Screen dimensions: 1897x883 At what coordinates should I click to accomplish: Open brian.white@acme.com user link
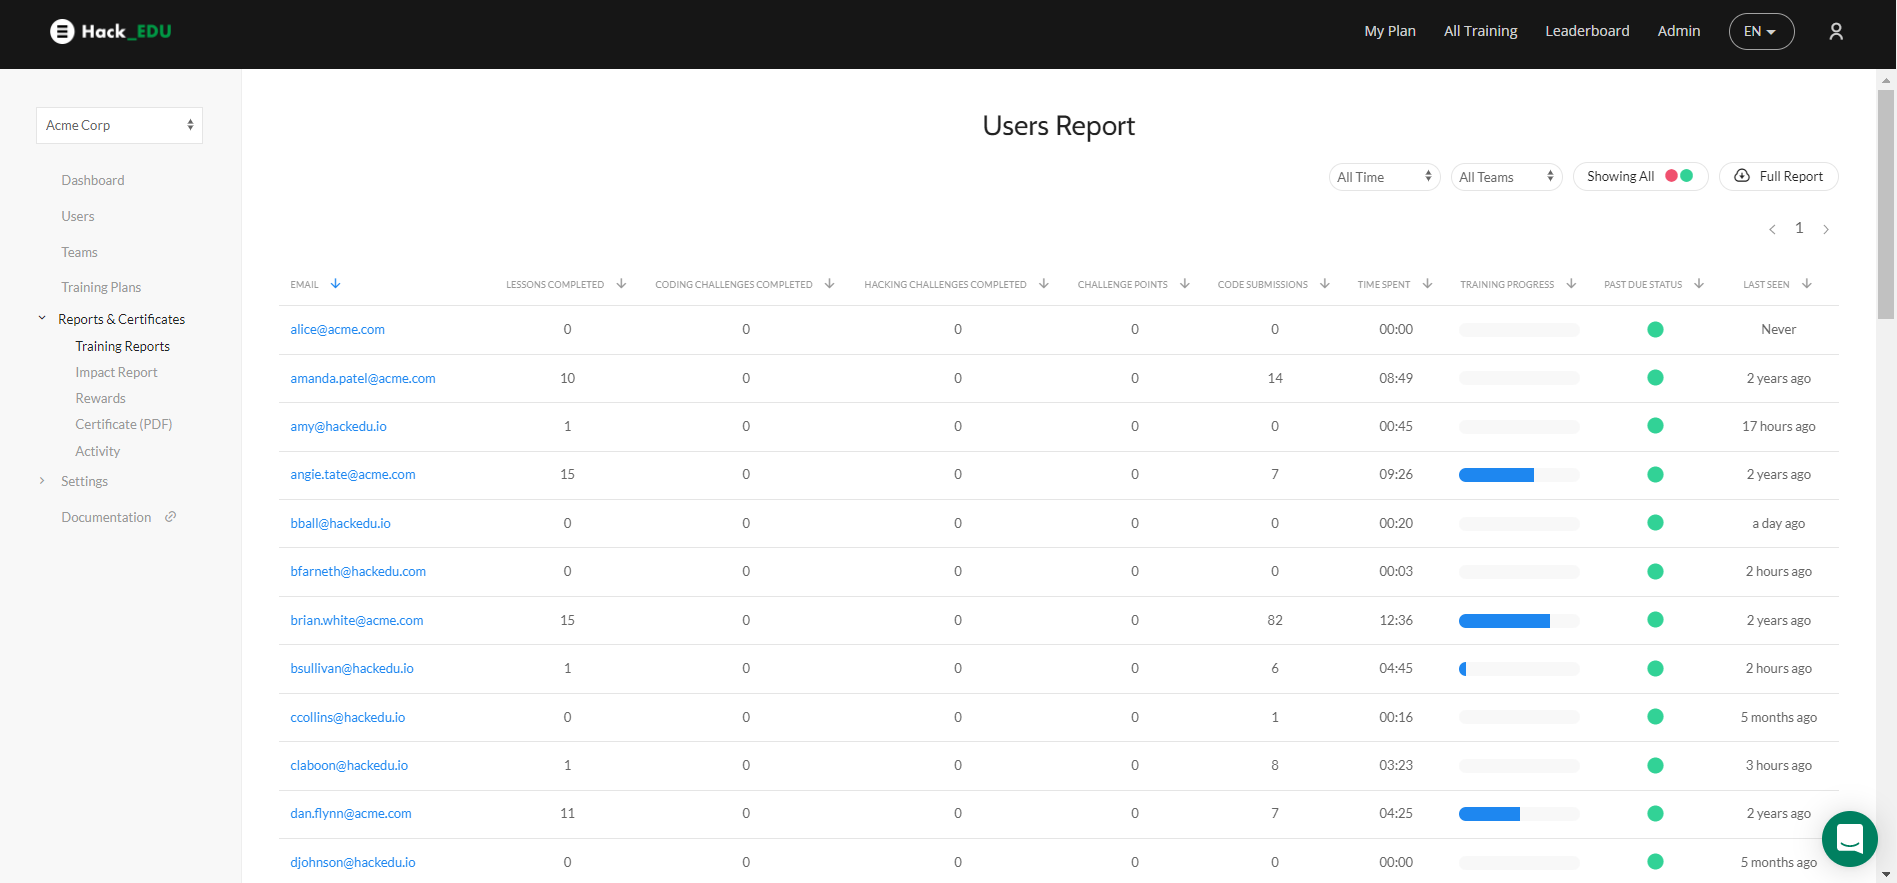point(357,620)
